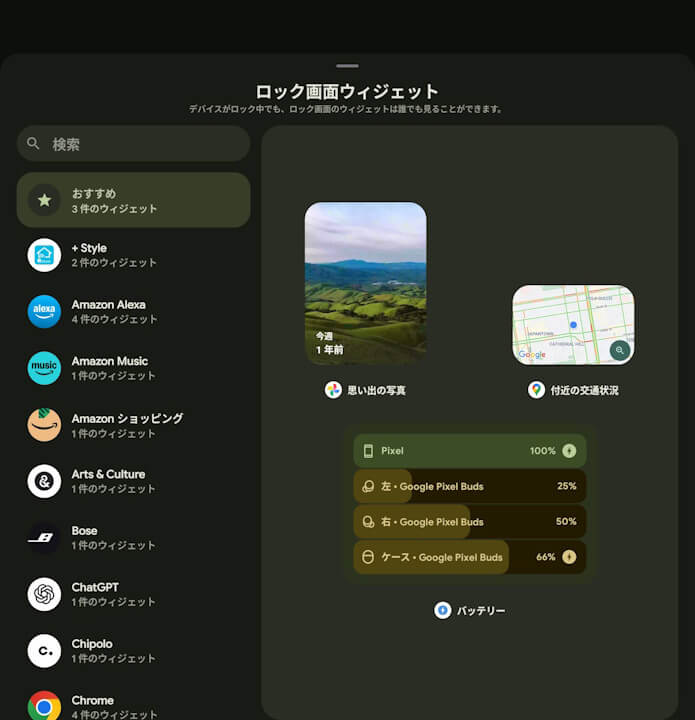Open Amazon Music widget list
Image resolution: width=695 pixels, height=720 pixels.
tap(134, 368)
